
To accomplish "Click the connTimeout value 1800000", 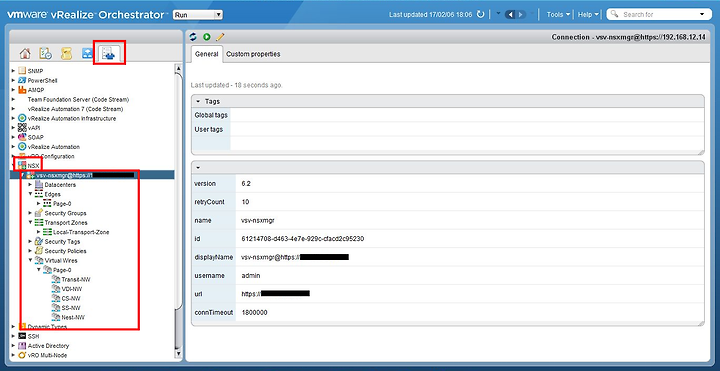I will pos(254,313).
